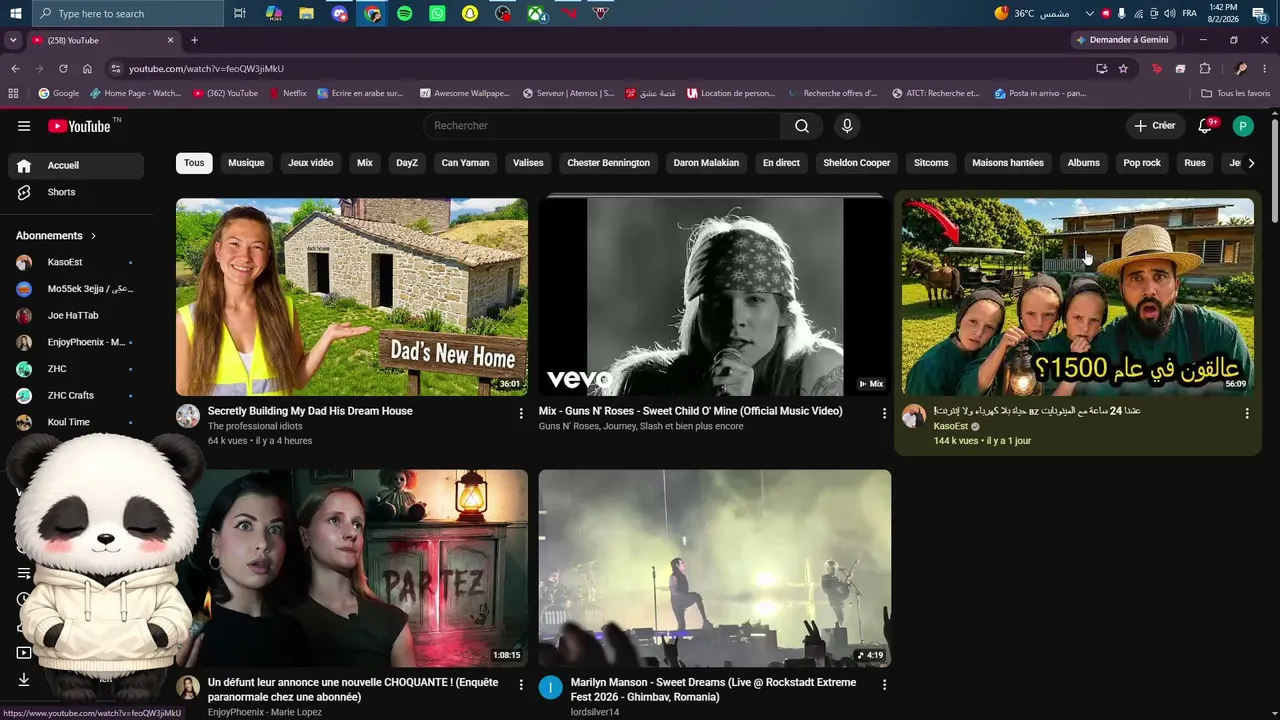Open the YouTube guide hamburger menu
Screen dimensions: 1280x720
point(24,126)
